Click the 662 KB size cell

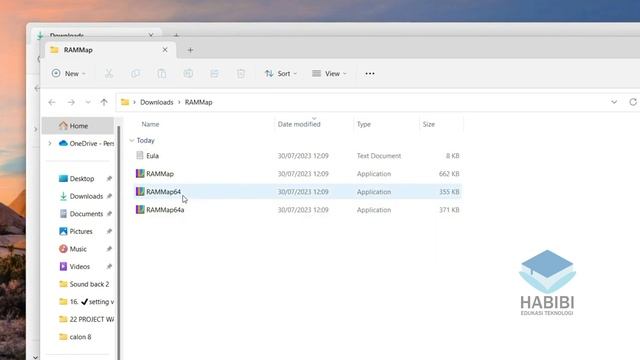tap(449, 173)
